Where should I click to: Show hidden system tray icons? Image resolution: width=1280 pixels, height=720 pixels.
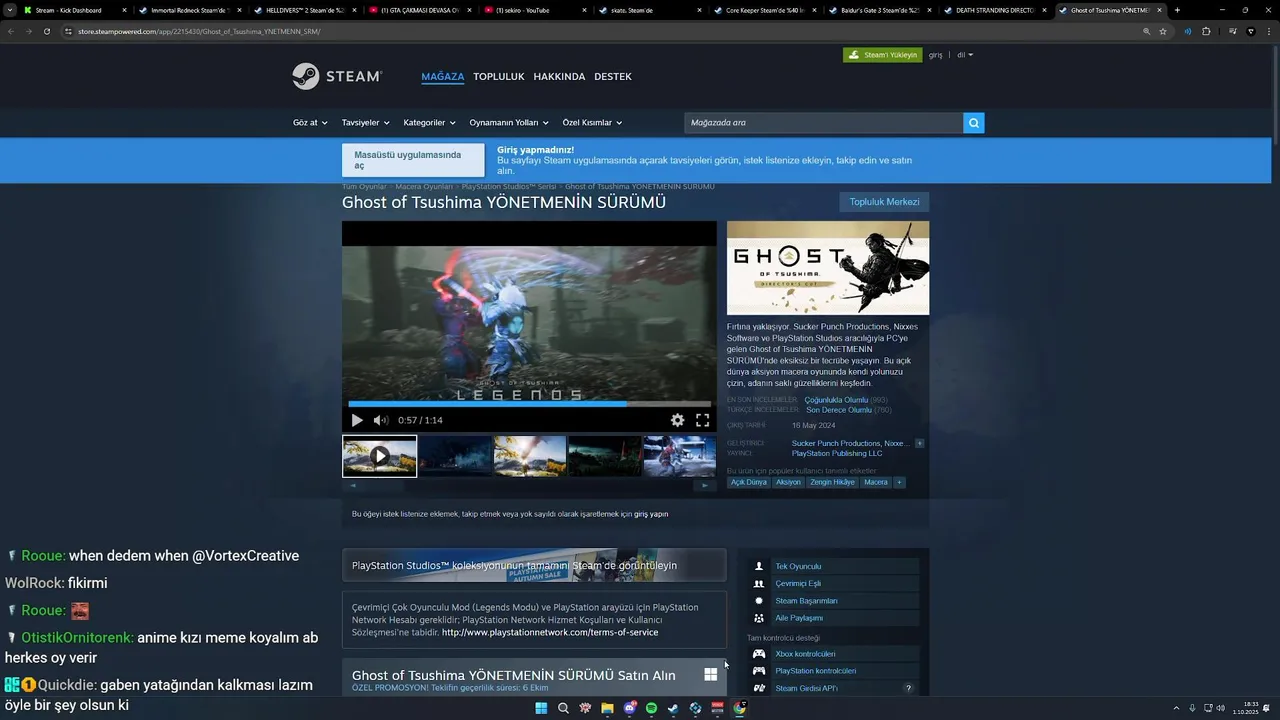coord(1176,708)
